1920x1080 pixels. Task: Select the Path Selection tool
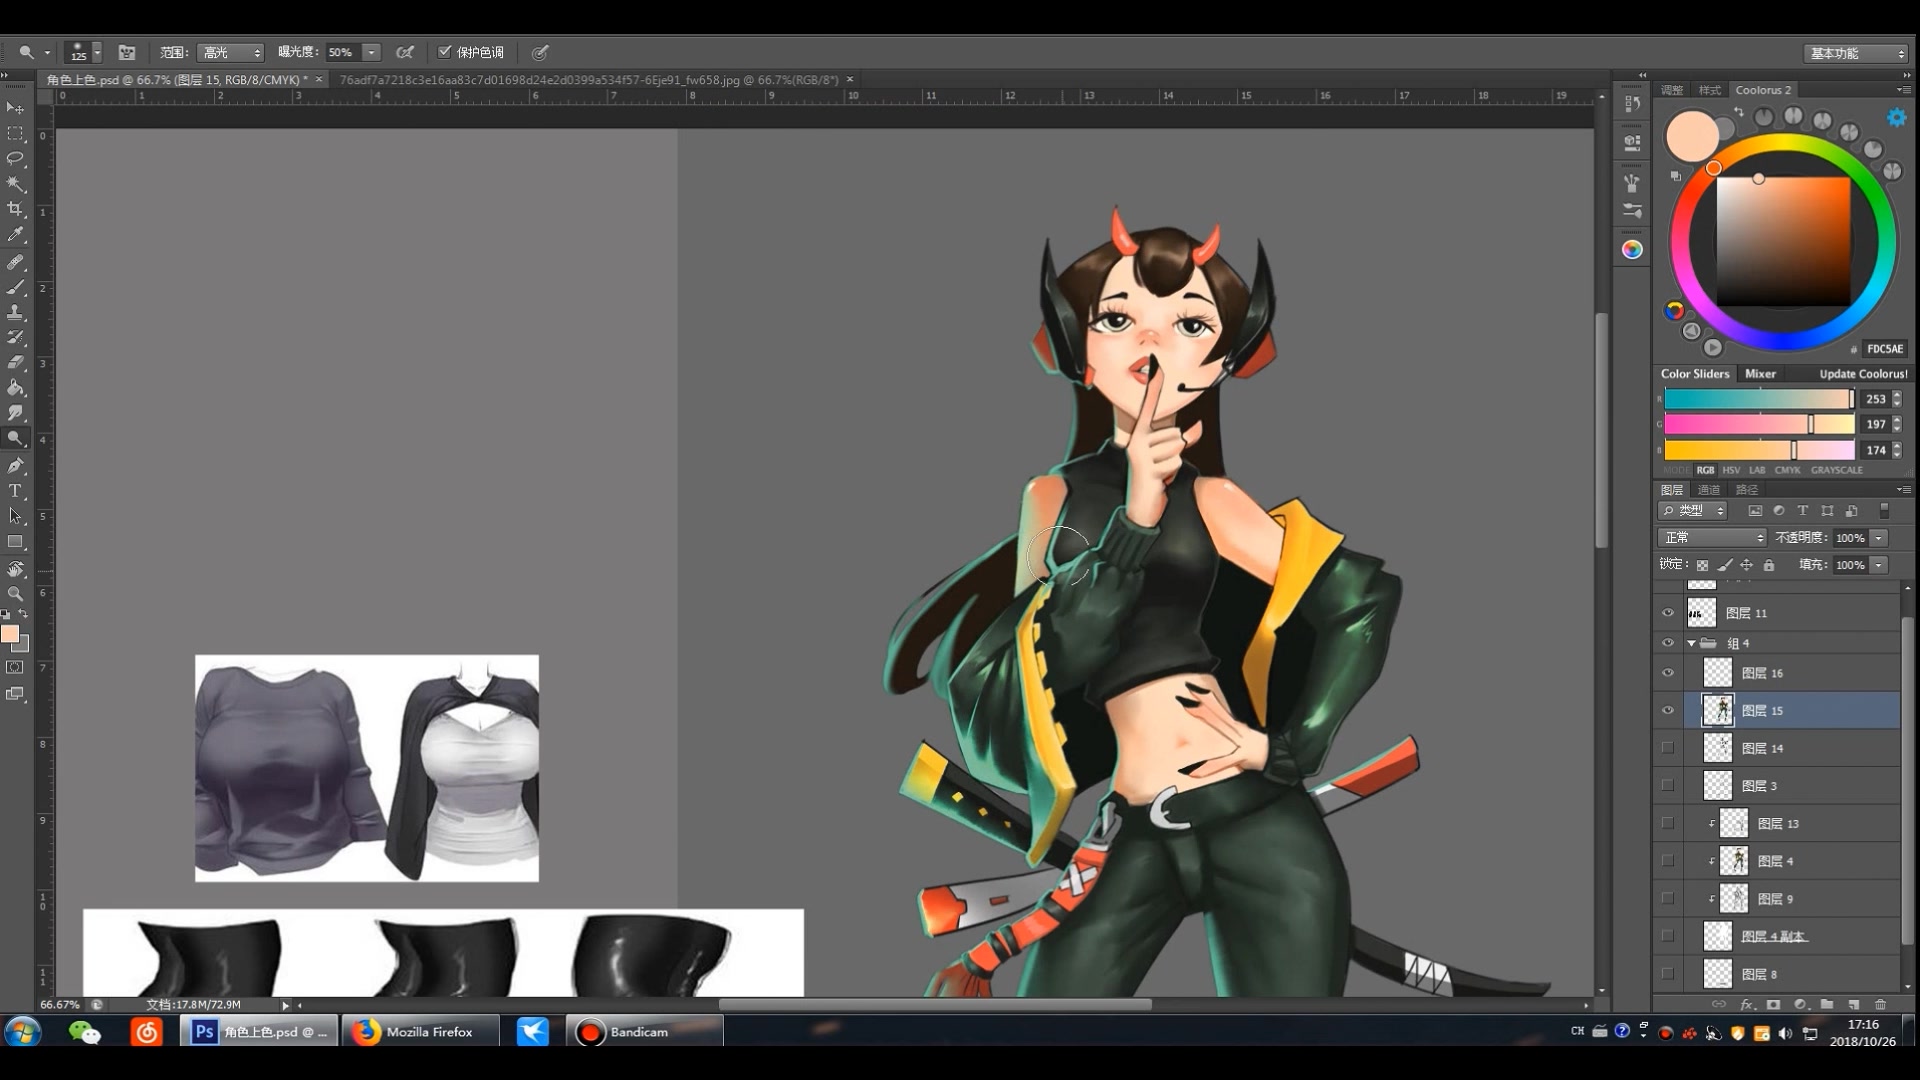[15, 516]
